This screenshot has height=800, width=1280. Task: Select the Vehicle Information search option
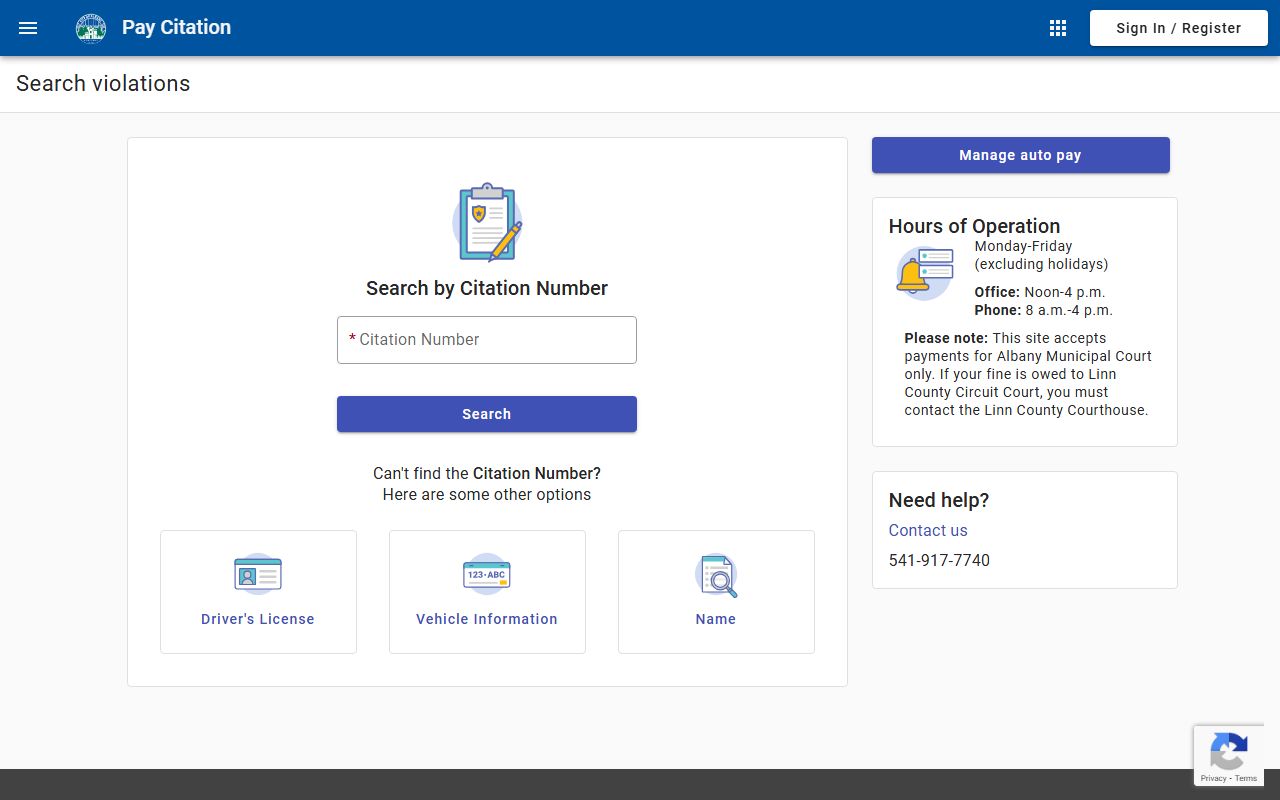click(487, 592)
